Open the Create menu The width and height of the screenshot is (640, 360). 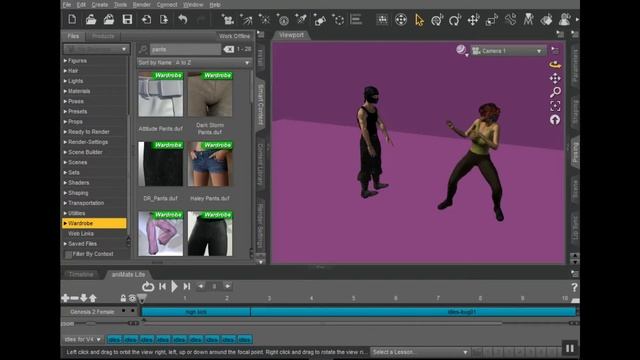(x=100, y=5)
